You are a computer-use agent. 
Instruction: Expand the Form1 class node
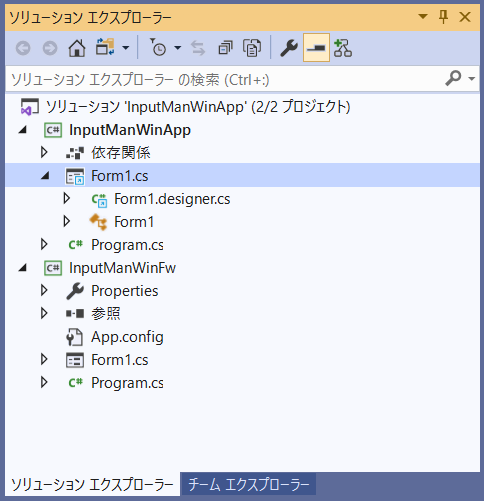coord(67,221)
